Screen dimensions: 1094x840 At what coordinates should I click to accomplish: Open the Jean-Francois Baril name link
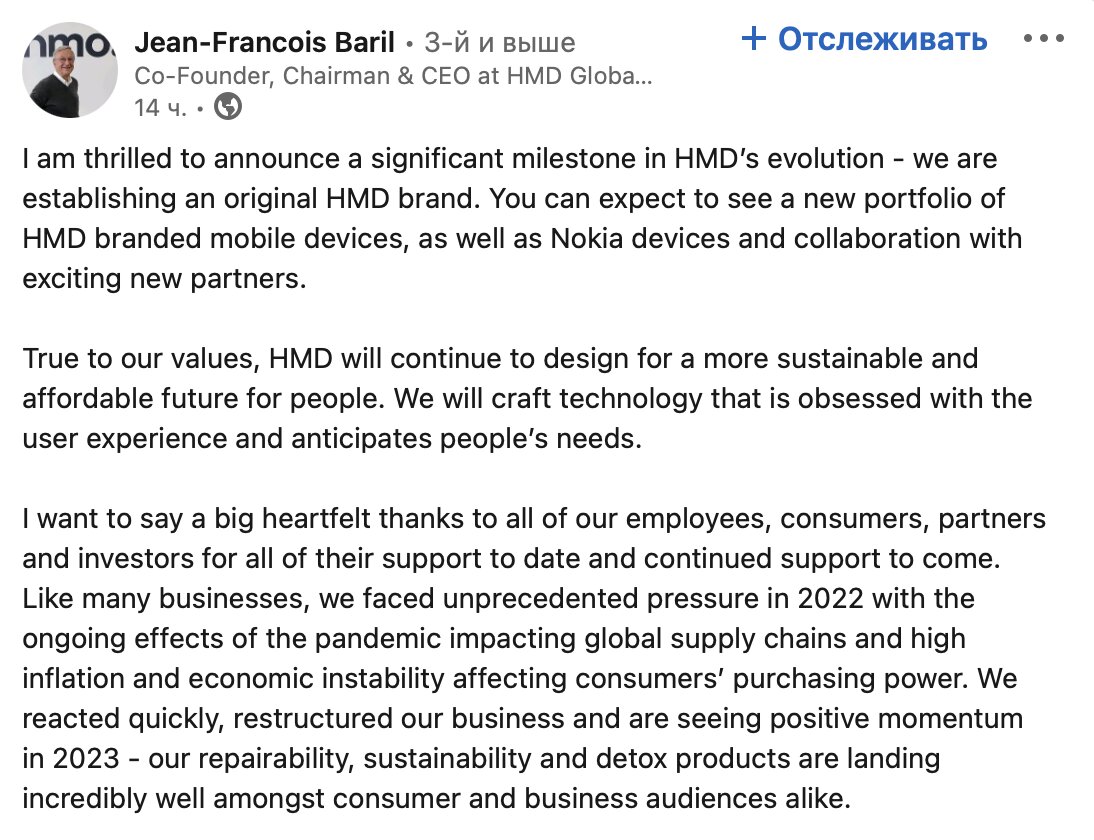[x=264, y=43]
